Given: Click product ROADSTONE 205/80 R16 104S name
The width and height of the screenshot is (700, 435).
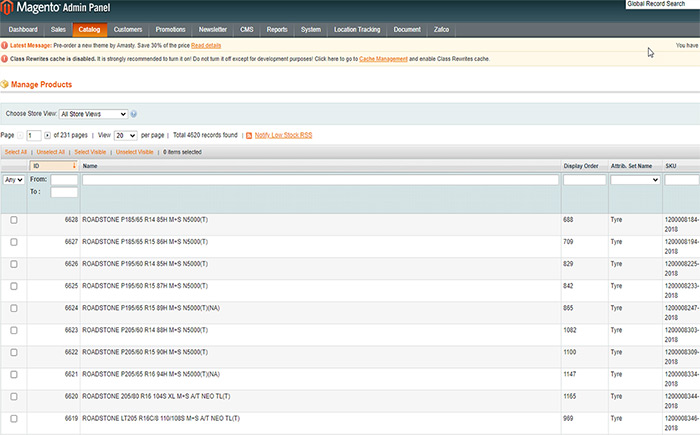Looking at the screenshot, I should [x=156, y=397].
